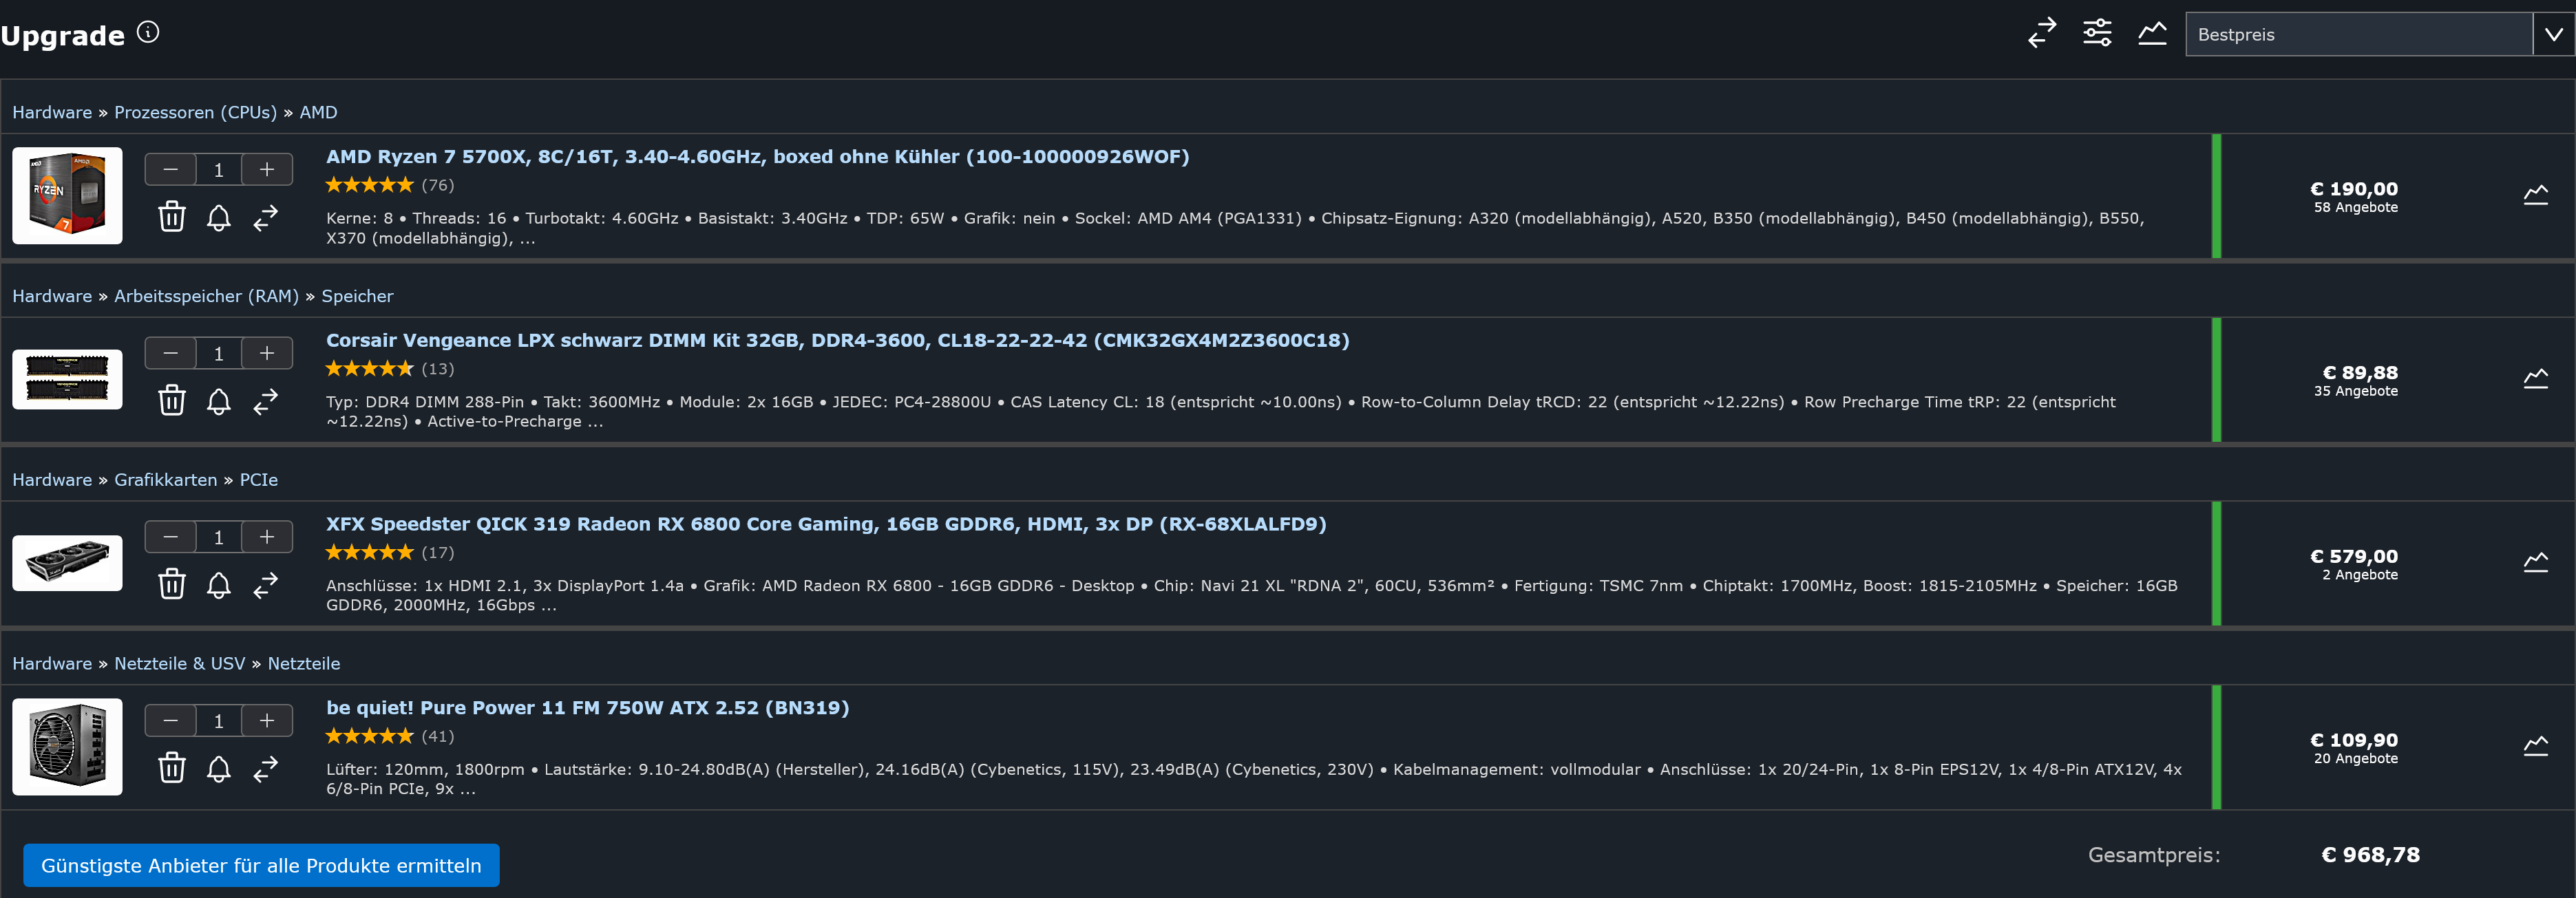This screenshot has width=2576, height=898.
Task: Click the be quiet! power supply thumbnail
Action: pyautogui.click(x=67, y=747)
